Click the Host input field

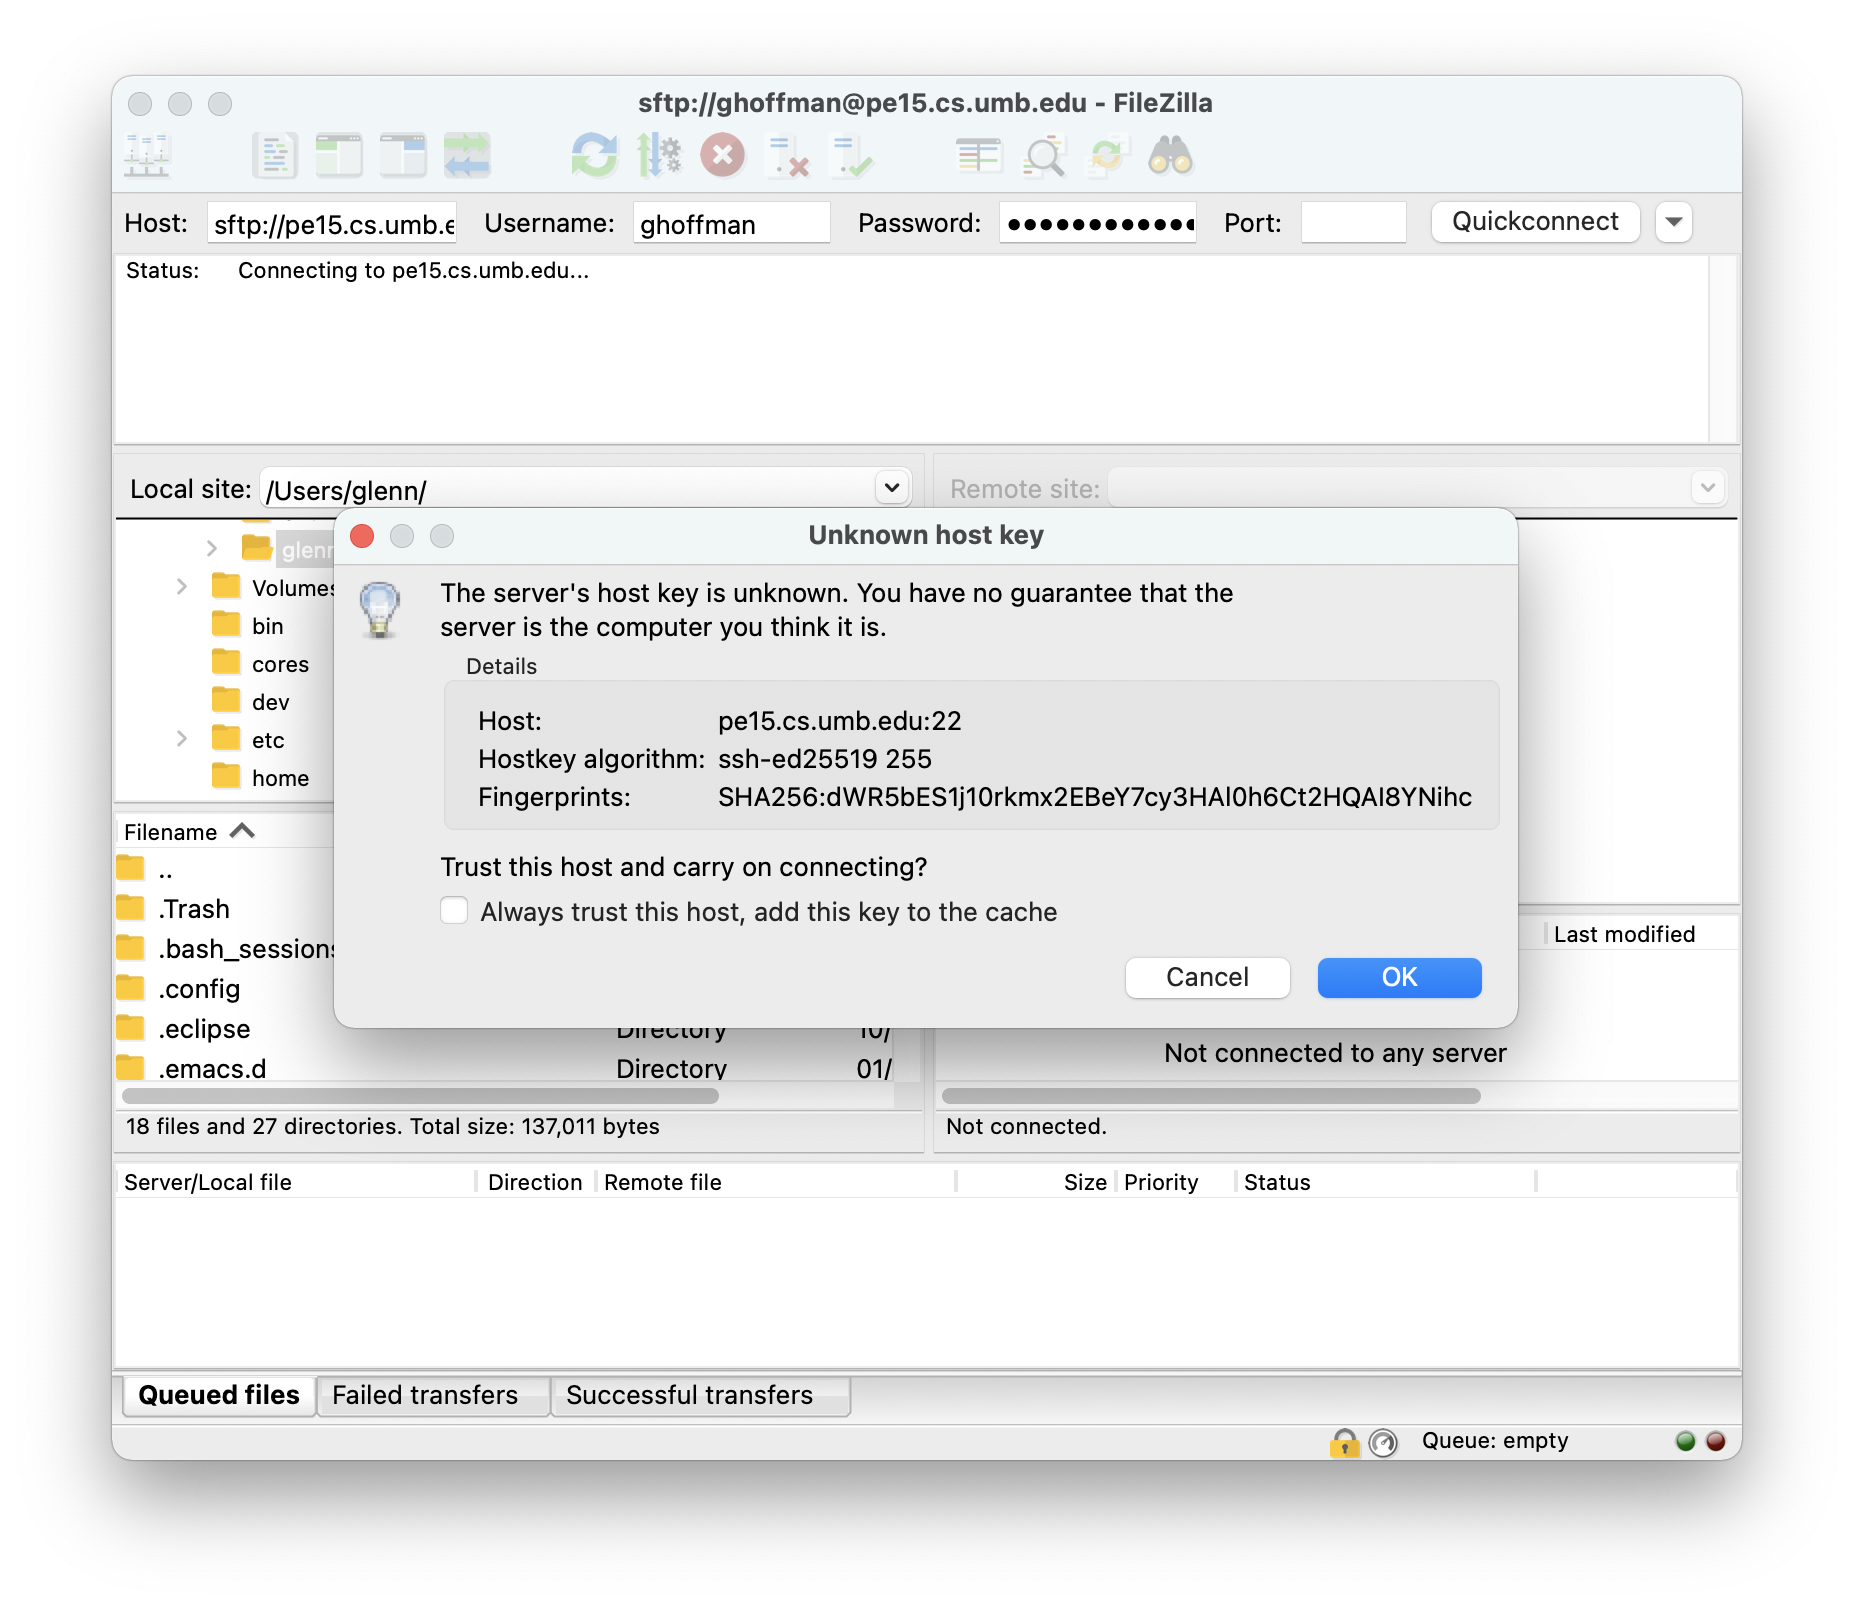pyautogui.click(x=333, y=223)
